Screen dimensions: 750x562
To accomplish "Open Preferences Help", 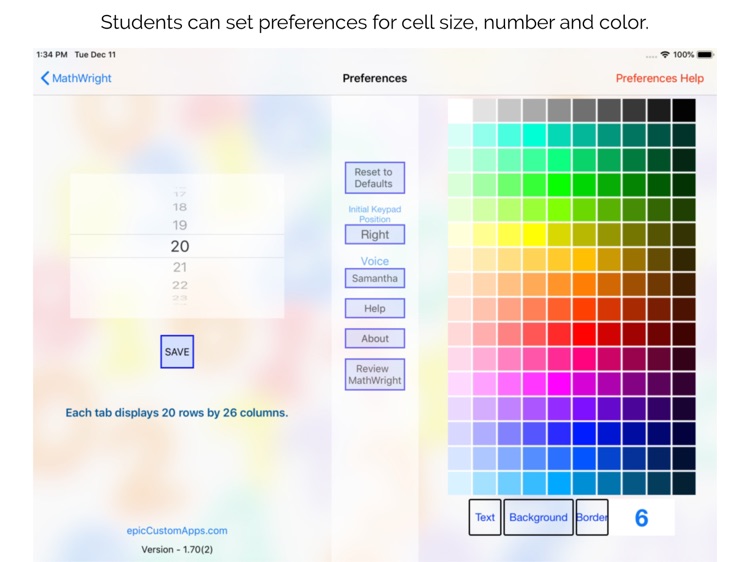I will (x=659, y=78).
